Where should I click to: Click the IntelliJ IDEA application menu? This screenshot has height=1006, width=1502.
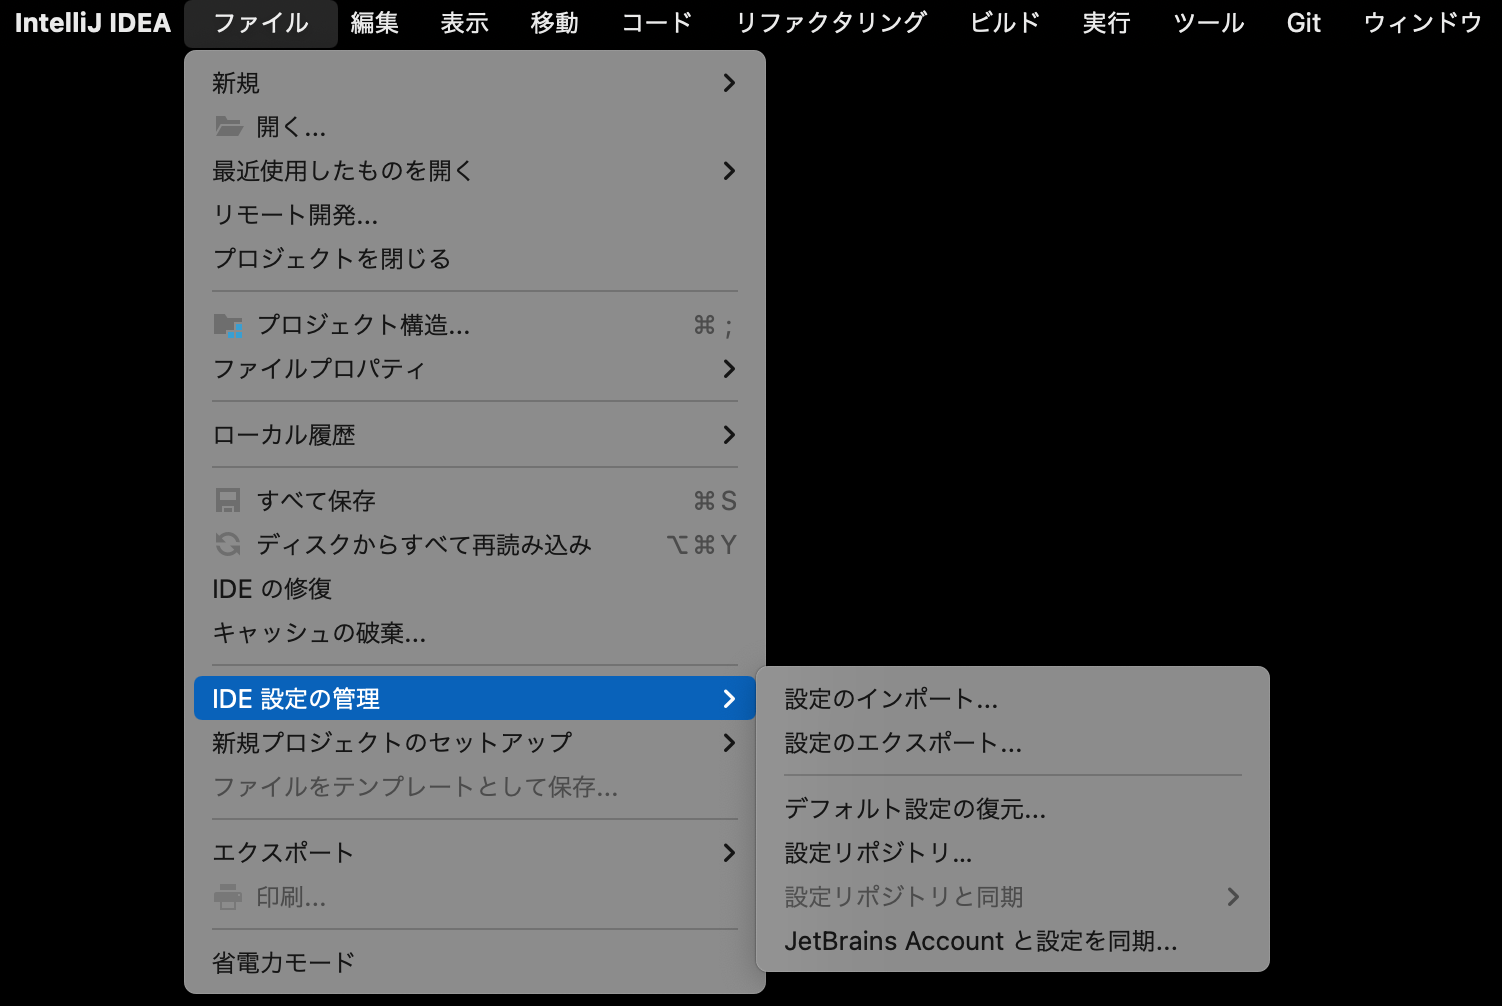93,23
